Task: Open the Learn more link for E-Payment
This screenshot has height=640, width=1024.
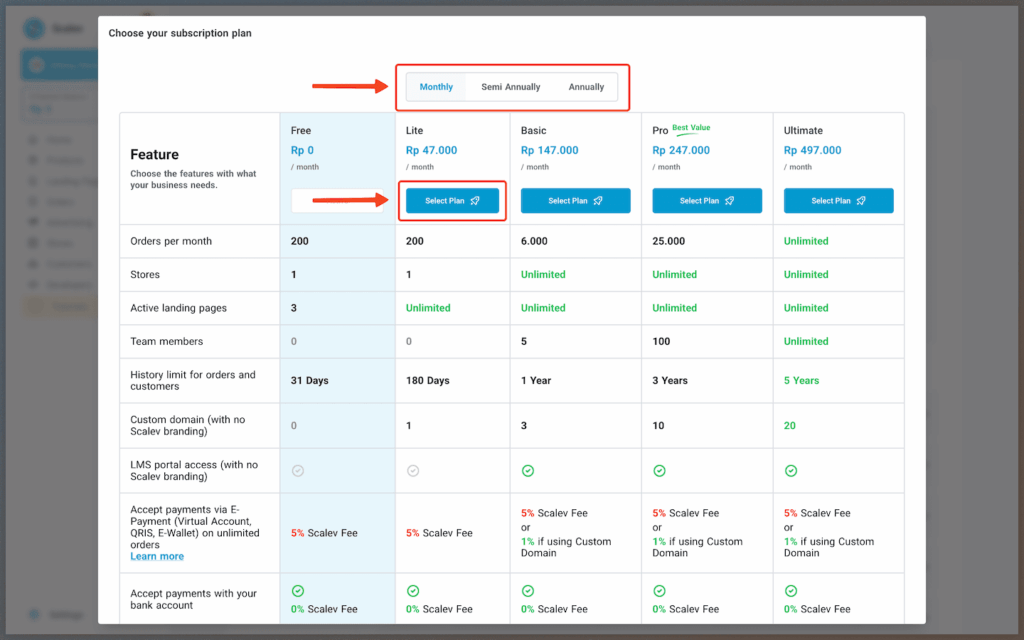Action: tap(157, 556)
